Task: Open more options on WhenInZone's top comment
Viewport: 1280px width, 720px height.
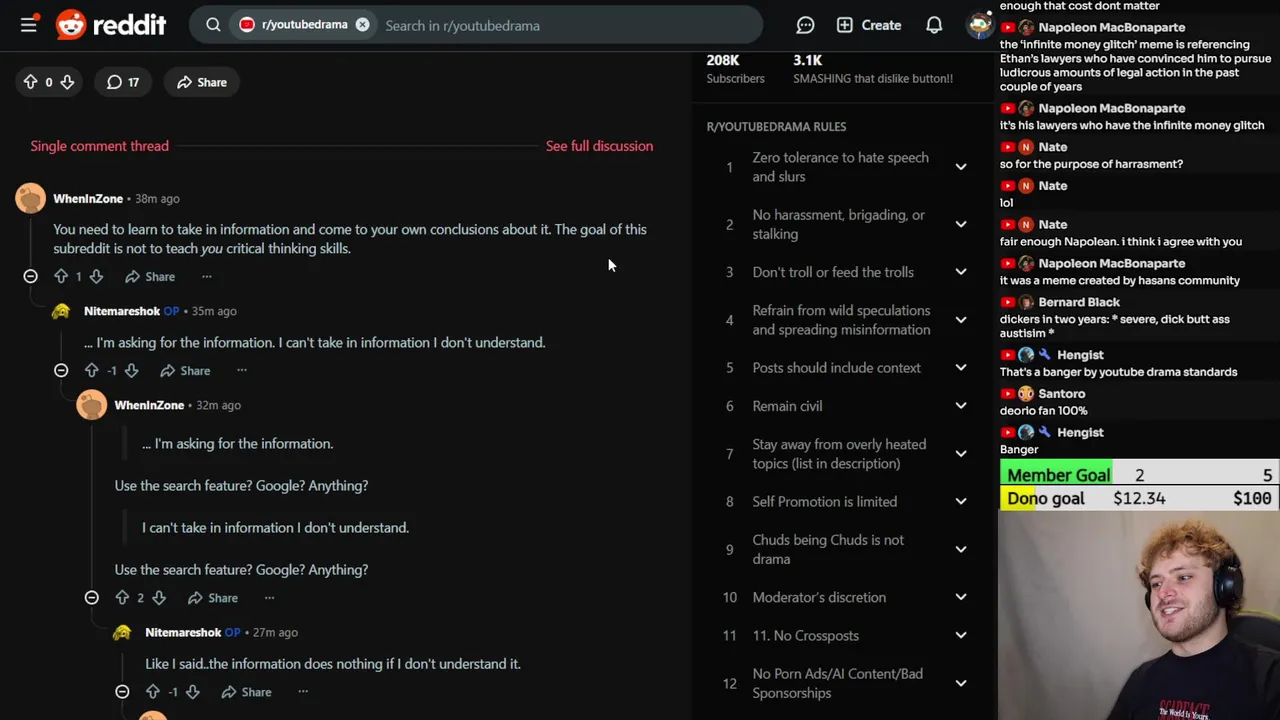Action: (207, 276)
